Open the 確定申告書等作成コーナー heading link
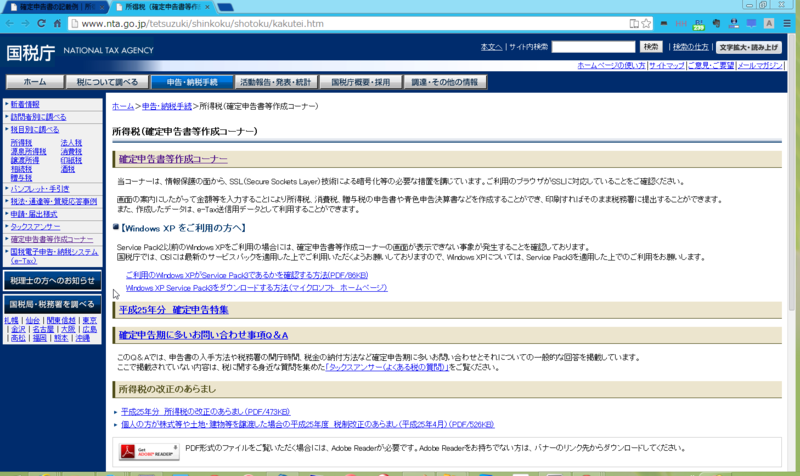The image size is (800, 476). pos(173,159)
